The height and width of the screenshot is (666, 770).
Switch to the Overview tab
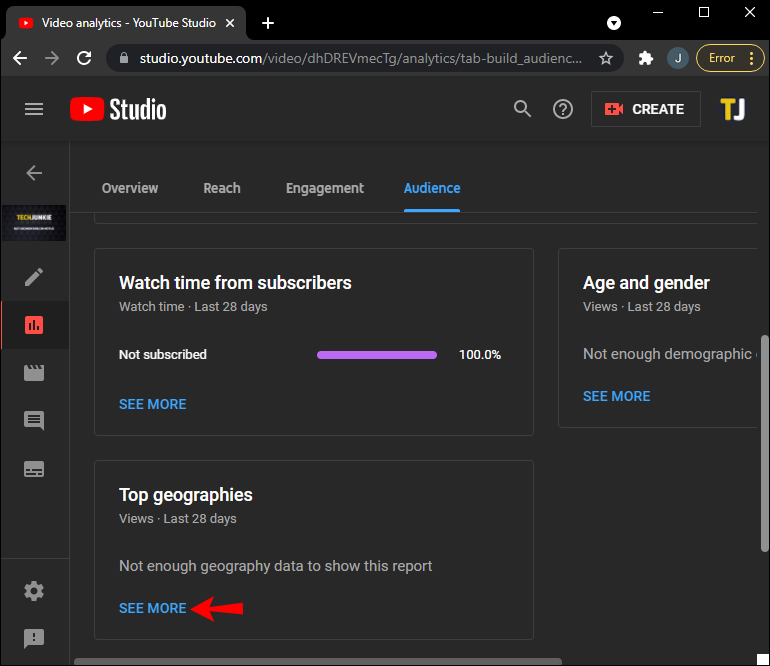coord(130,188)
